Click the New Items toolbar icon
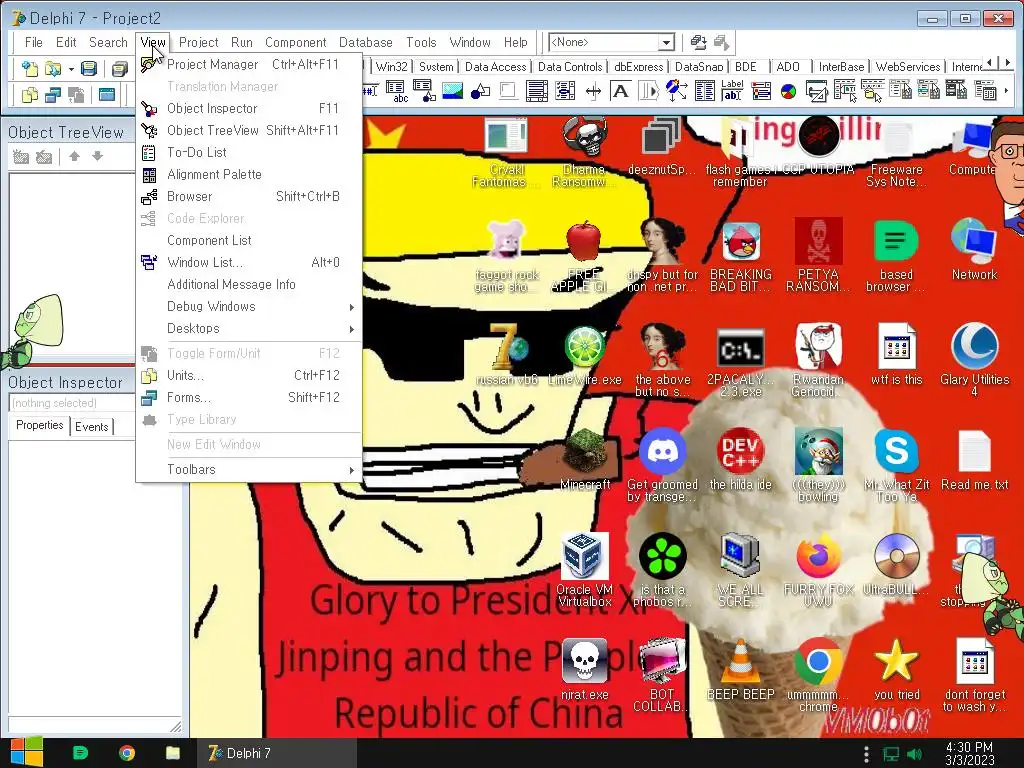The height and width of the screenshot is (768, 1024). [x=29, y=69]
